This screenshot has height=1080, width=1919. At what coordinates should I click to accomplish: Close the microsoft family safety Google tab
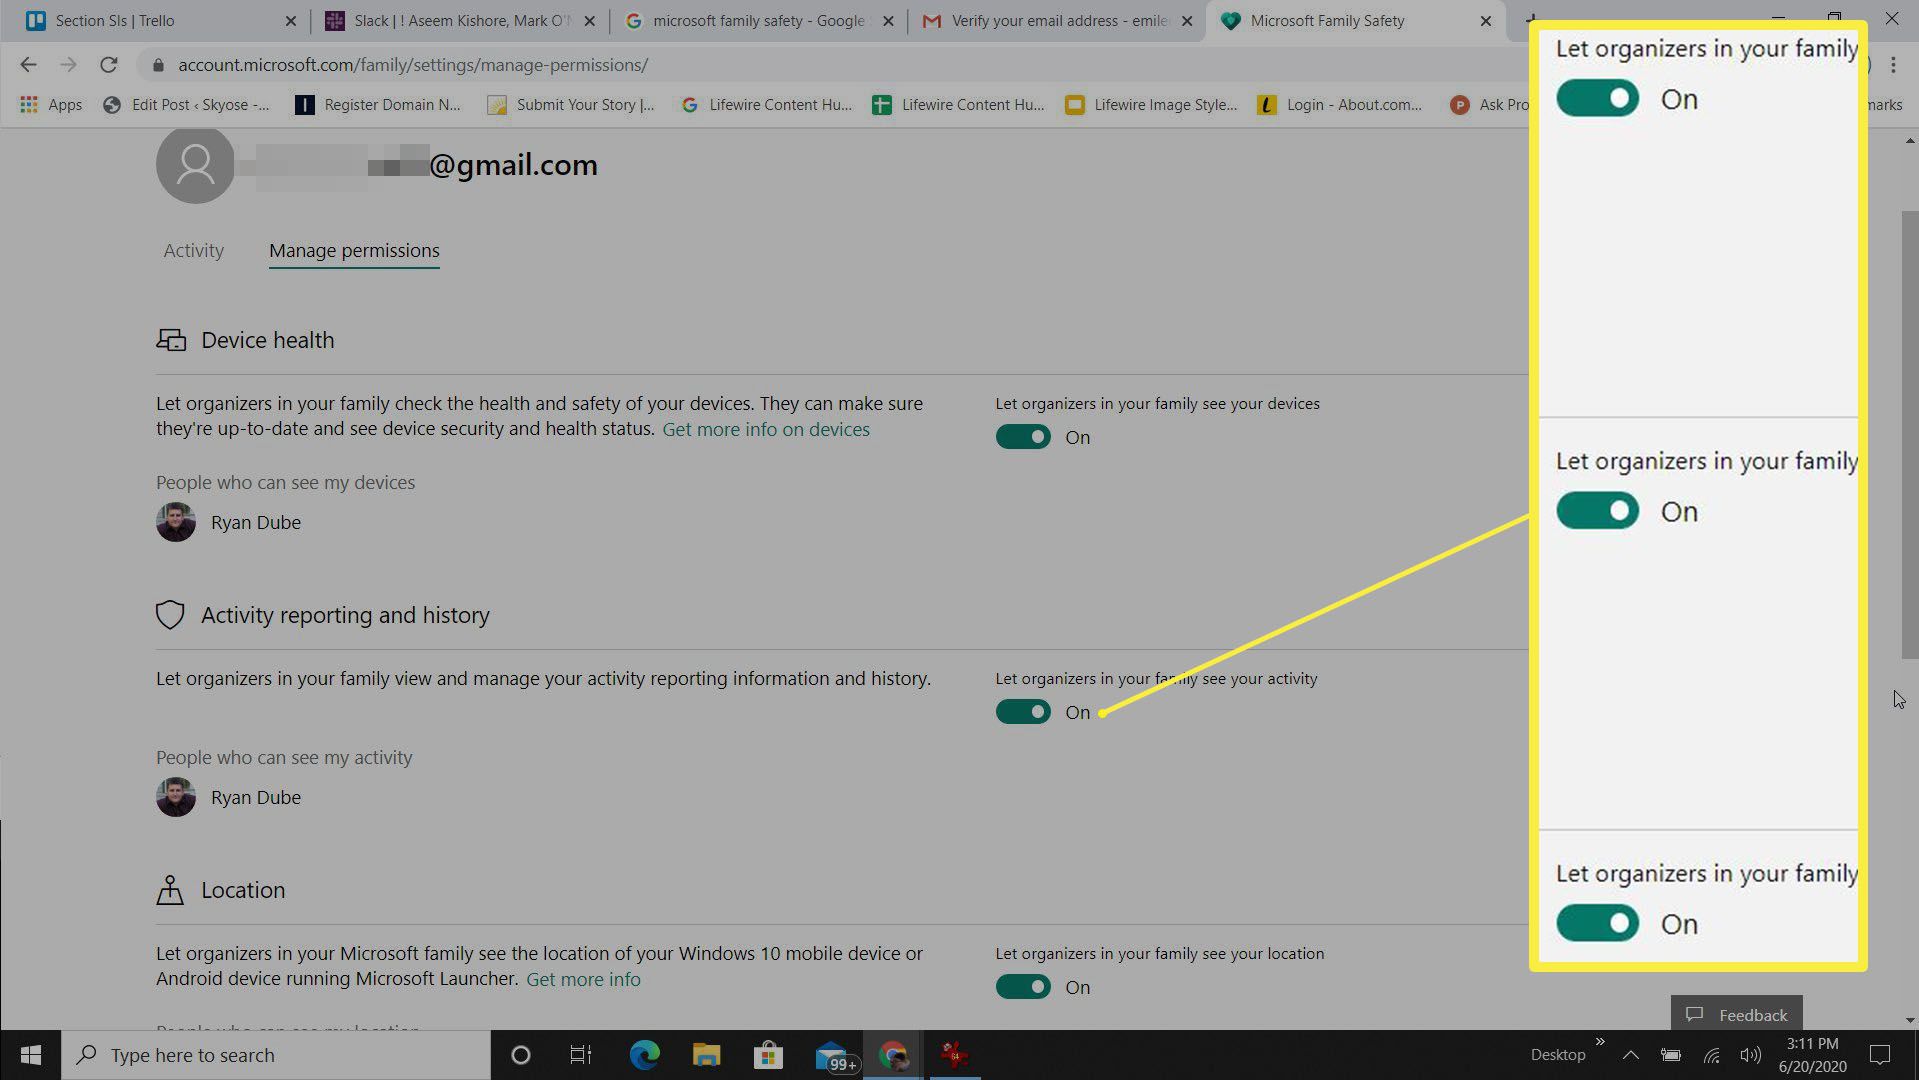point(888,21)
